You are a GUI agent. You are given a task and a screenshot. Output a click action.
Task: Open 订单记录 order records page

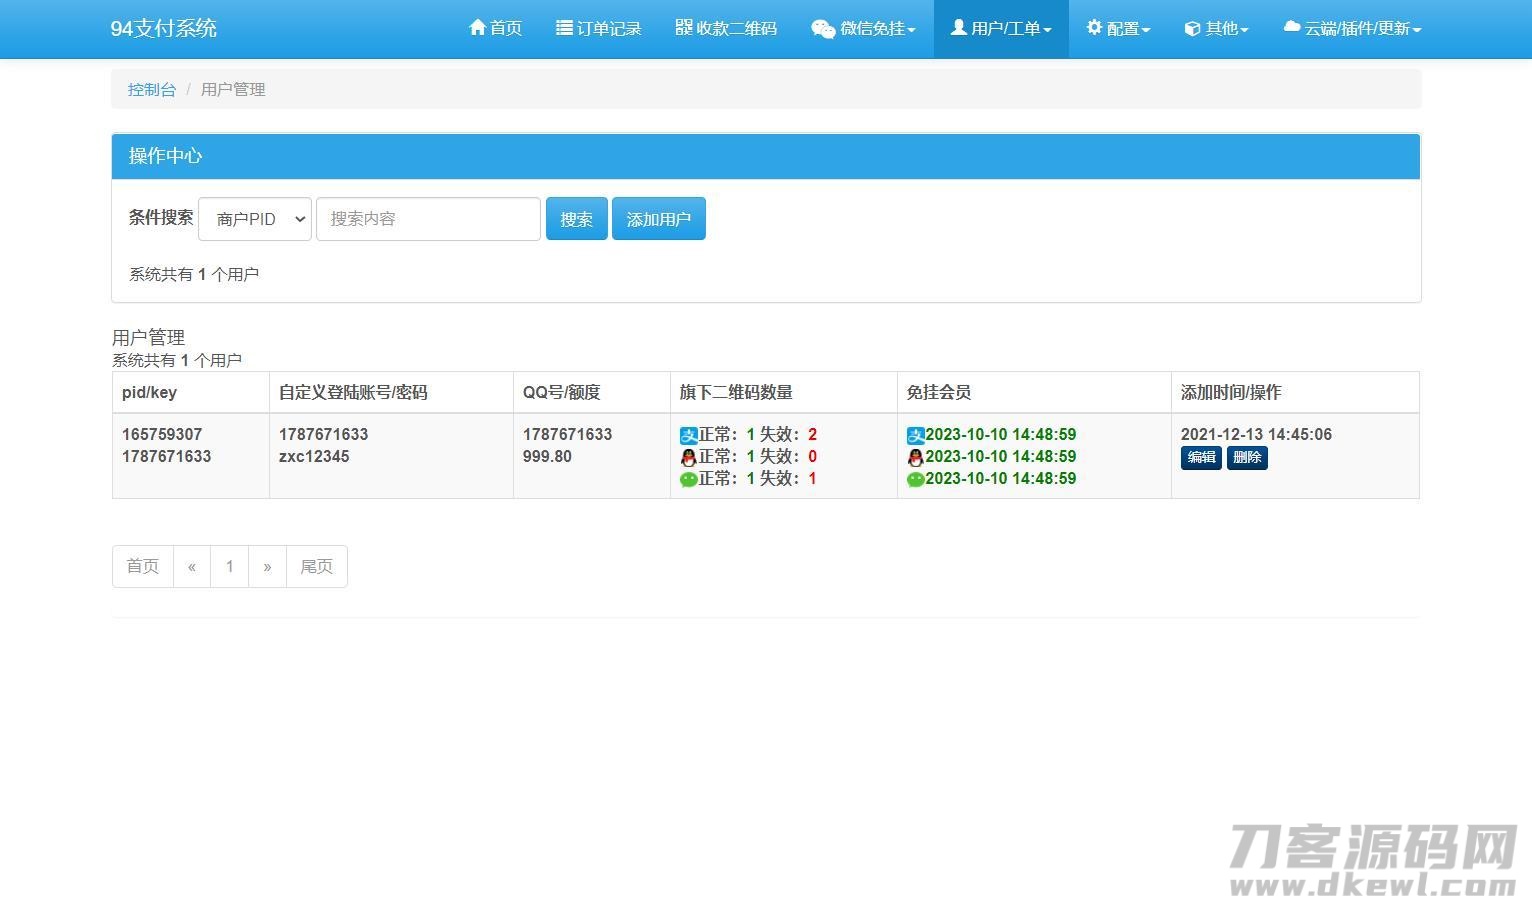(598, 29)
